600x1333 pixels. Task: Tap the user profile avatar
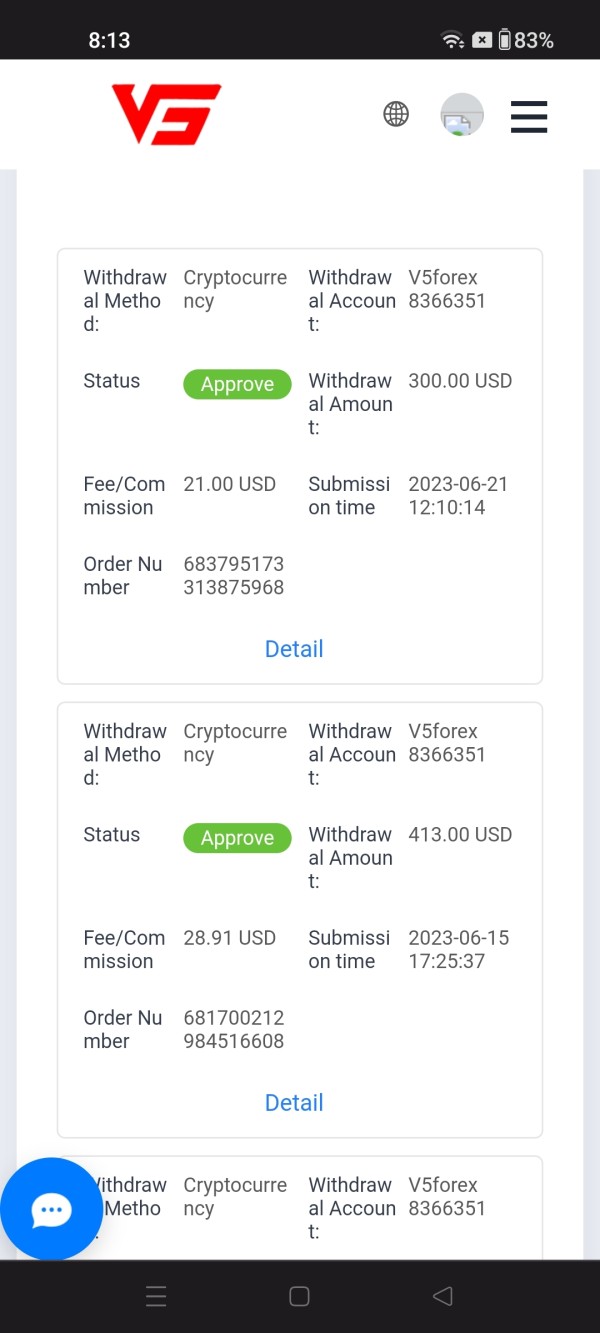click(x=462, y=115)
